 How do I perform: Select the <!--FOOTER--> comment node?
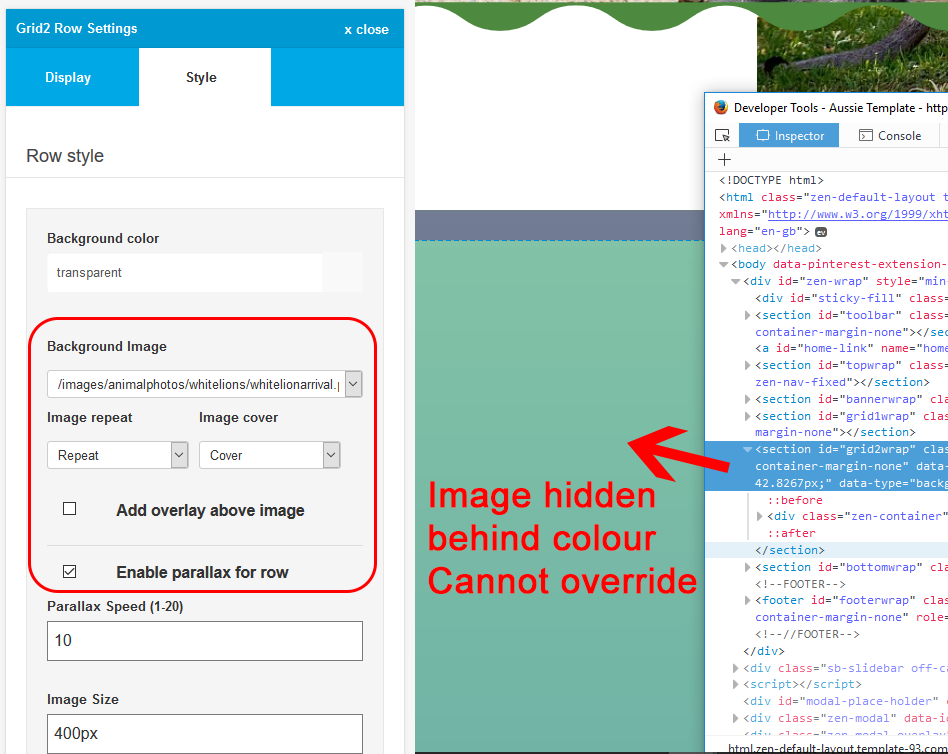[x=800, y=584]
